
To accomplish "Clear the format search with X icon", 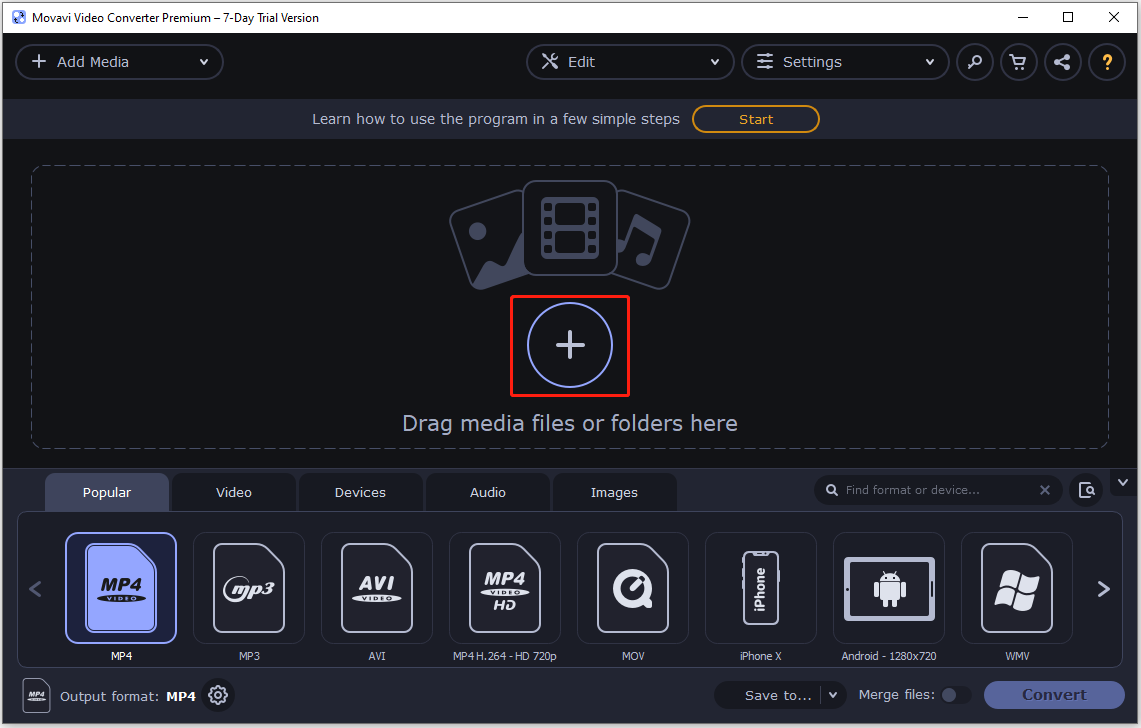I will point(1045,490).
